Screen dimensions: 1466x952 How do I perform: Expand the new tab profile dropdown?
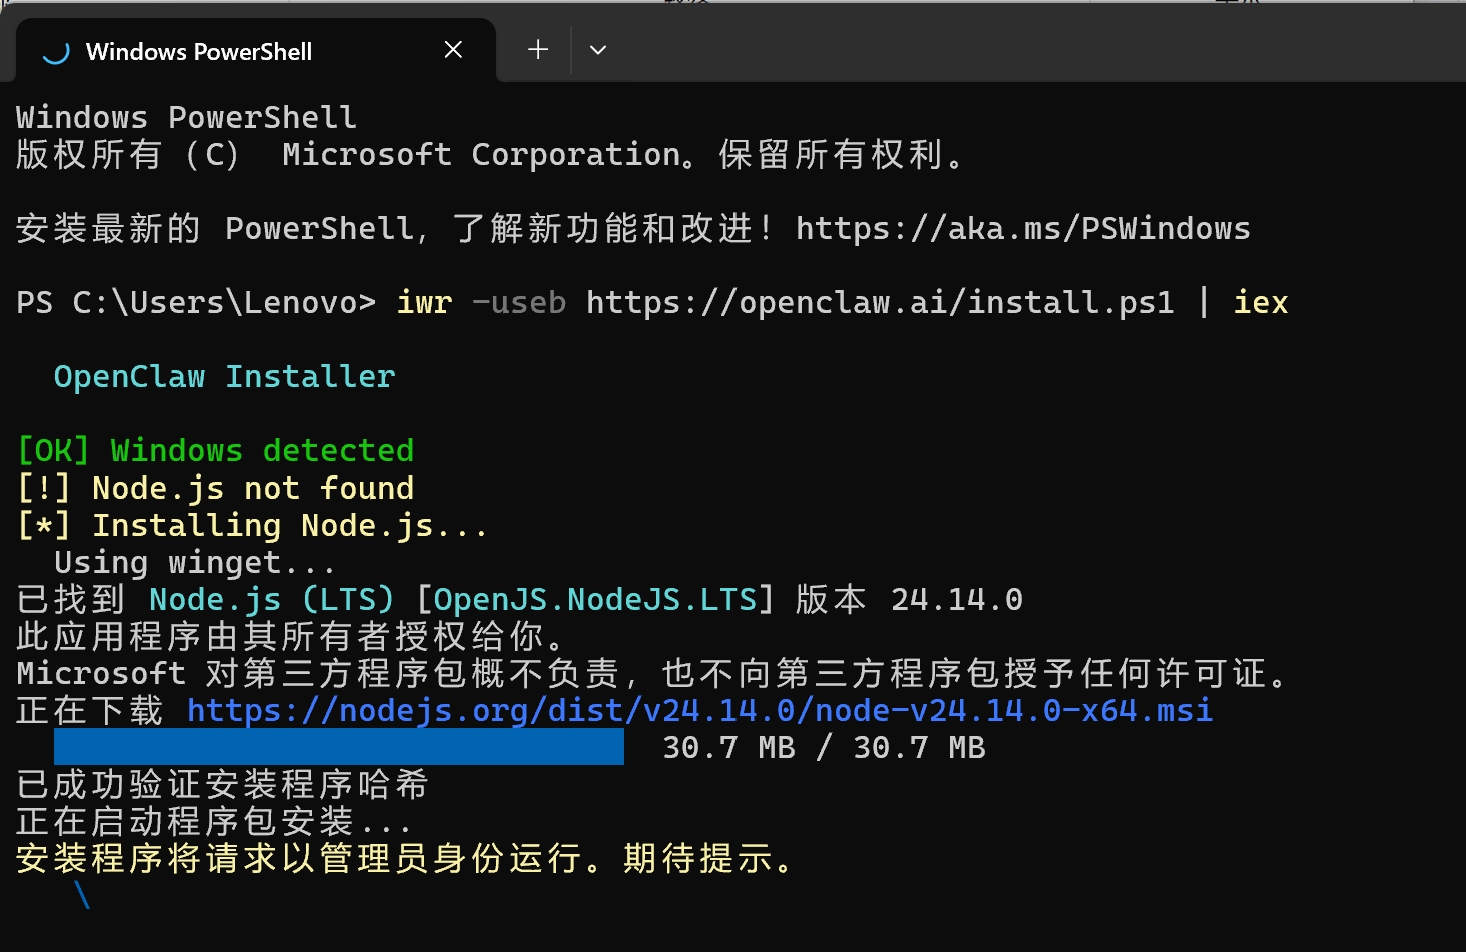(x=598, y=50)
